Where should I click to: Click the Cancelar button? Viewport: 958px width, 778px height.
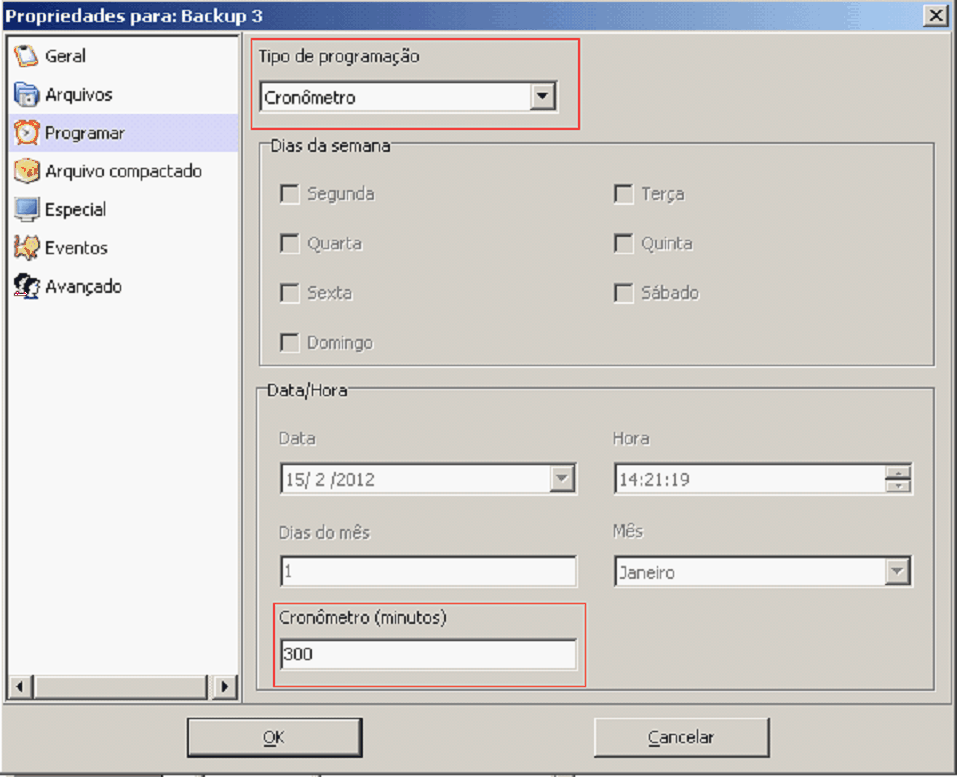[x=681, y=738]
